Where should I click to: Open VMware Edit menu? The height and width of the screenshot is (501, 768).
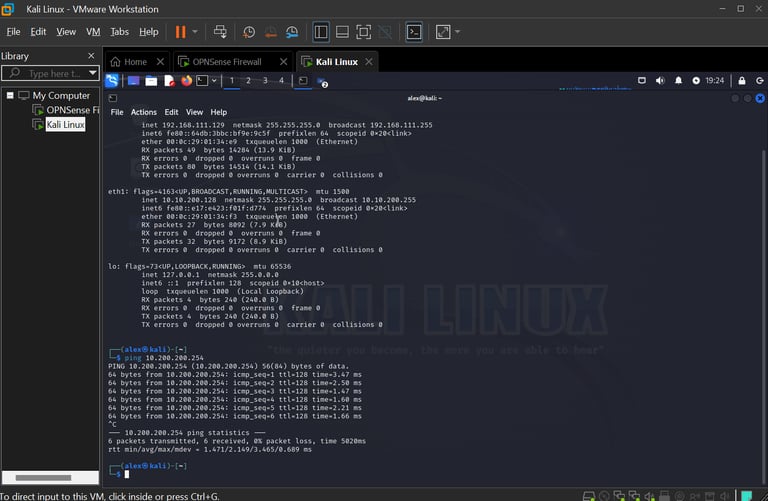tap(38, 32)
